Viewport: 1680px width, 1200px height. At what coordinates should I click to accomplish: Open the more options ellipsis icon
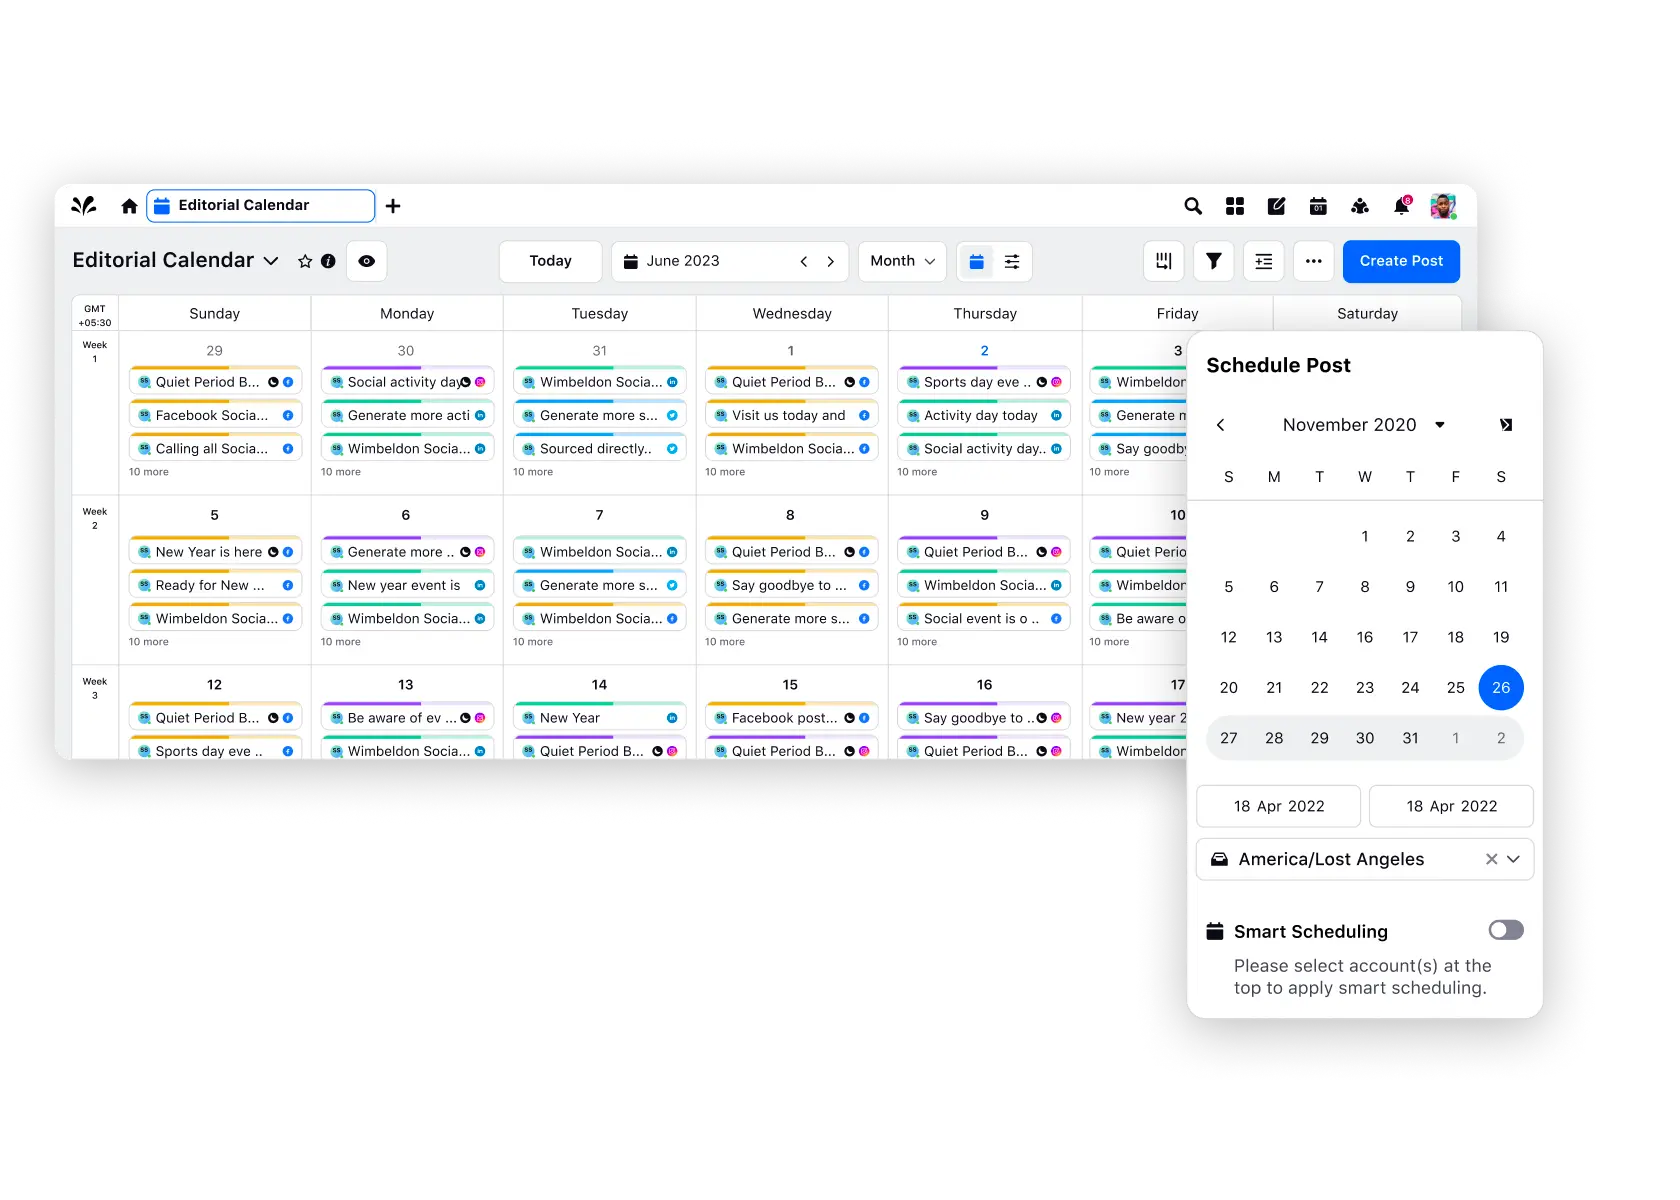pyautogui.click(x=1313, y=261)
